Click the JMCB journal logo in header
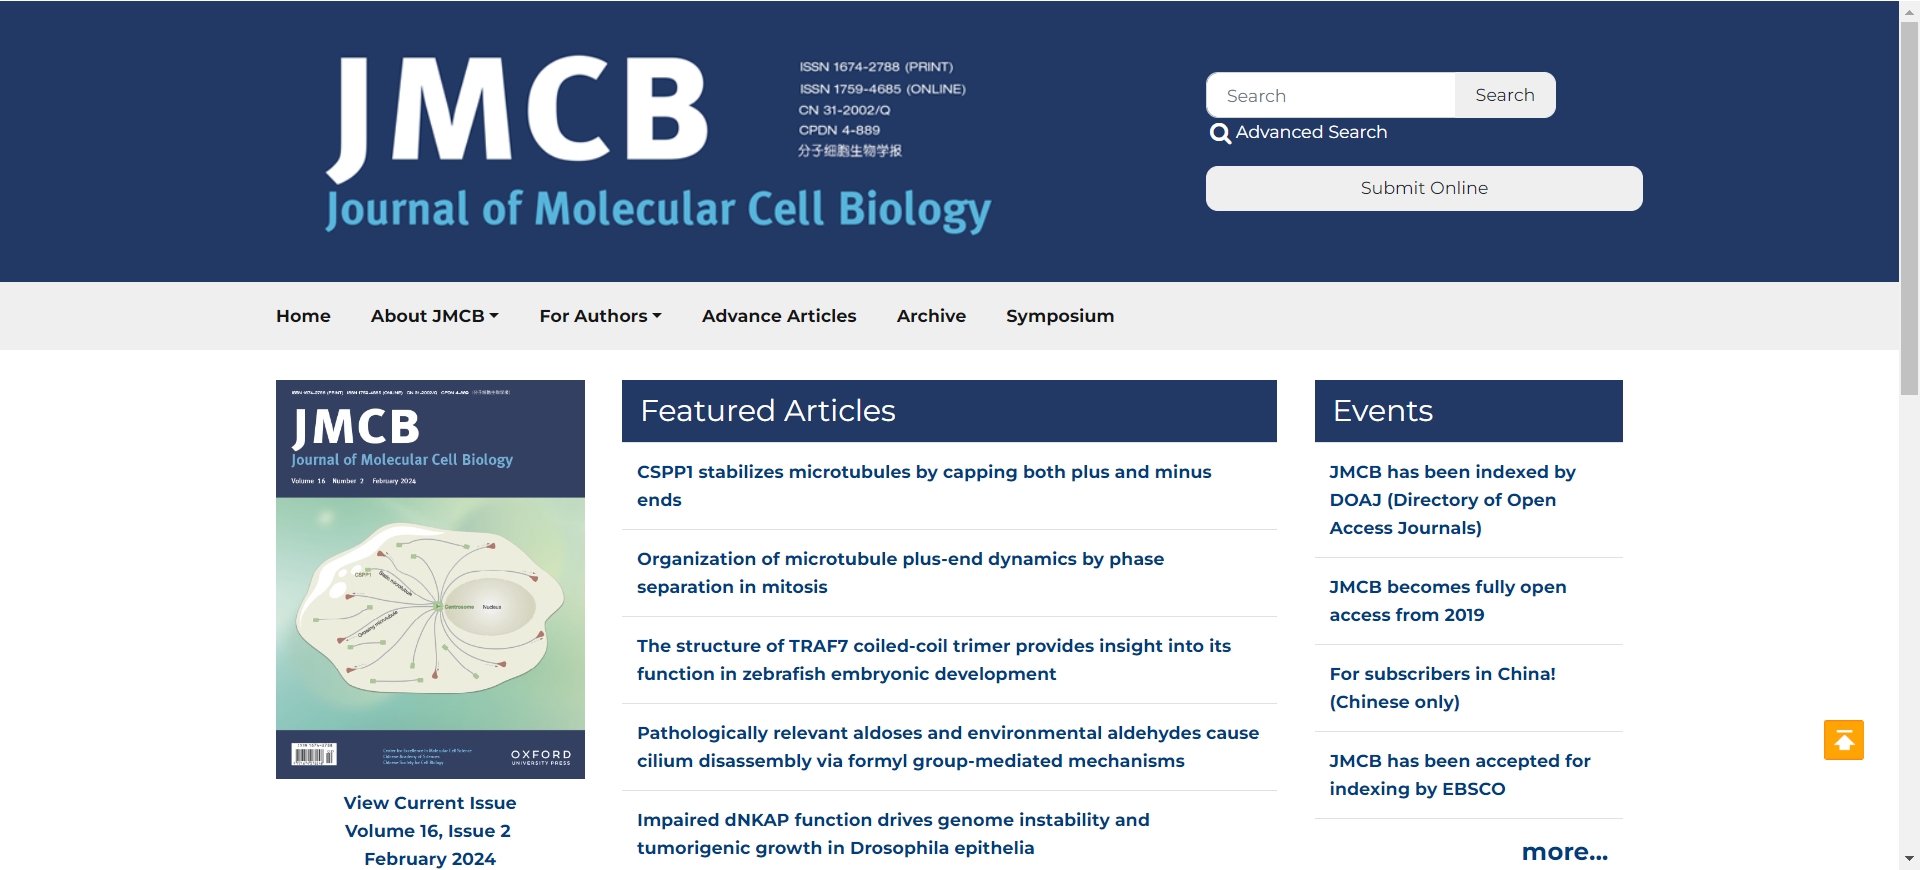This screenshot has width=1920, height=870. pos(658,143)
